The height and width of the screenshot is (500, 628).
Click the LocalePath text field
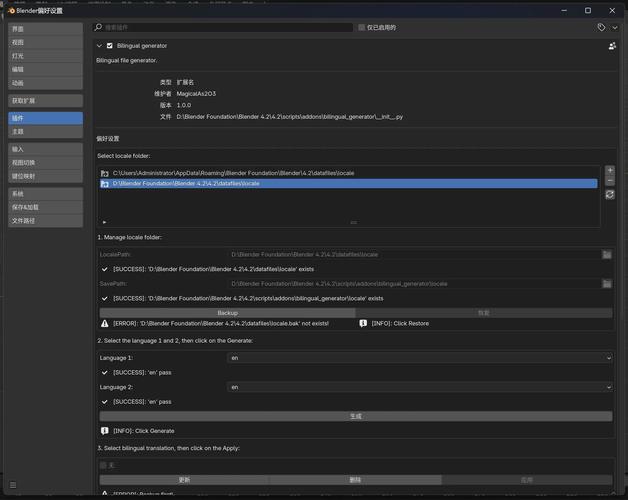pos(414,254)
